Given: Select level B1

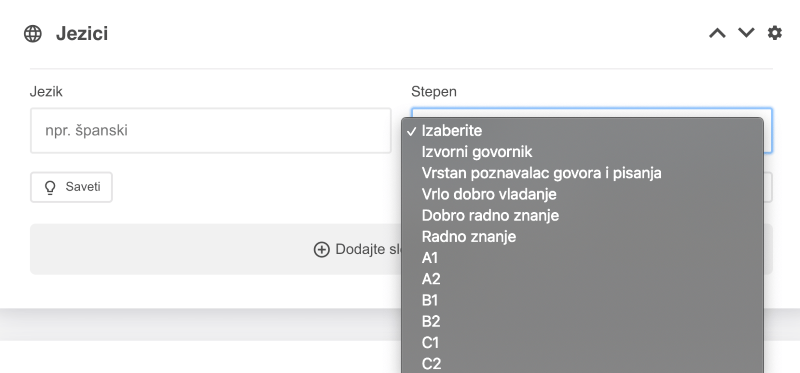Looking at the screenshot, I should pos(582,300).
